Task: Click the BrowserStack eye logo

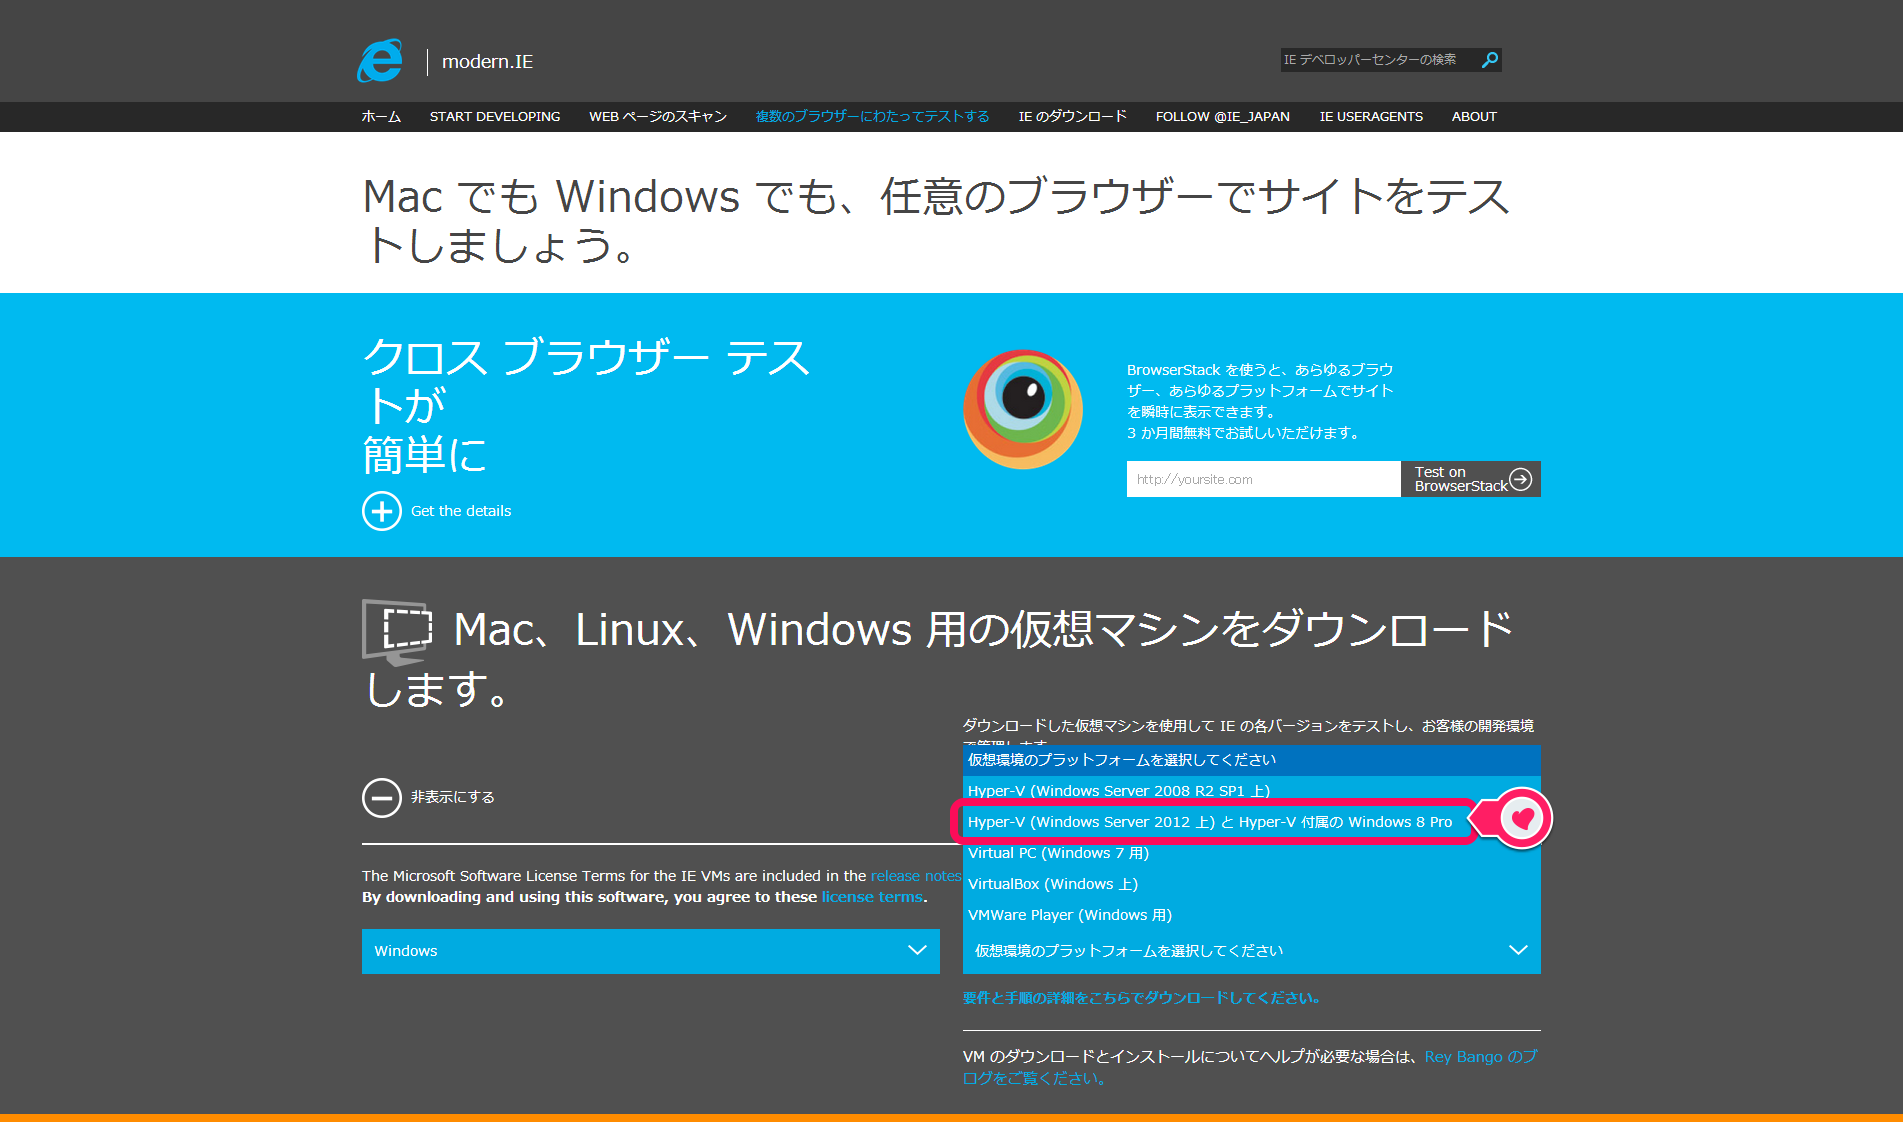Action: tap(1023, 409)
